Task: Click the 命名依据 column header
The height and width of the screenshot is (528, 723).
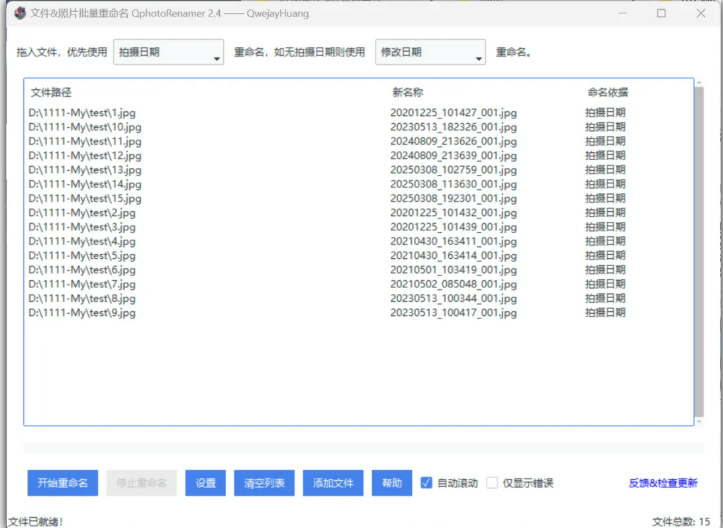Action: click(x=607, y=92)
